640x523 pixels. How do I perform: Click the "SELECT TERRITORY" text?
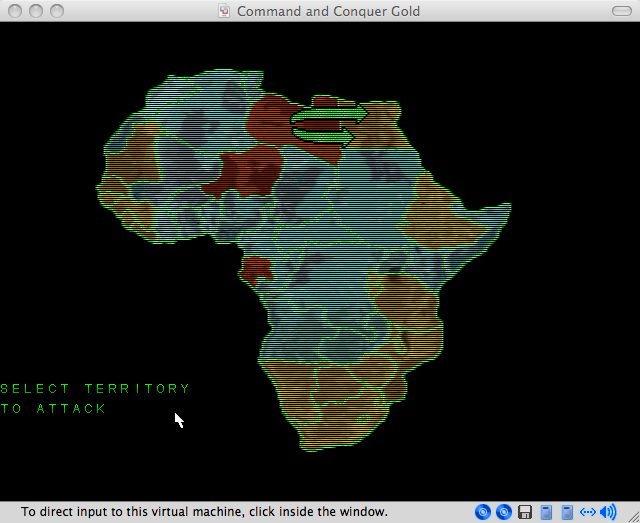[x=95, y=389]
